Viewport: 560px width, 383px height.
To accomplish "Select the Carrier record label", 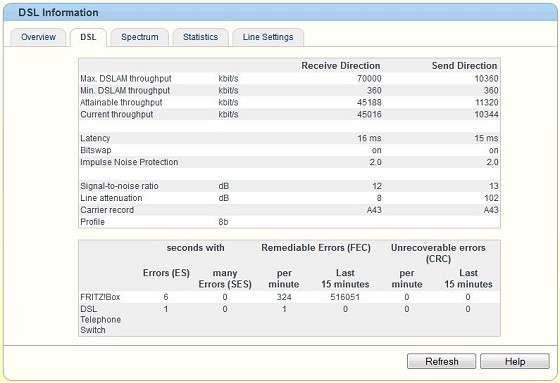I will 107,210.
